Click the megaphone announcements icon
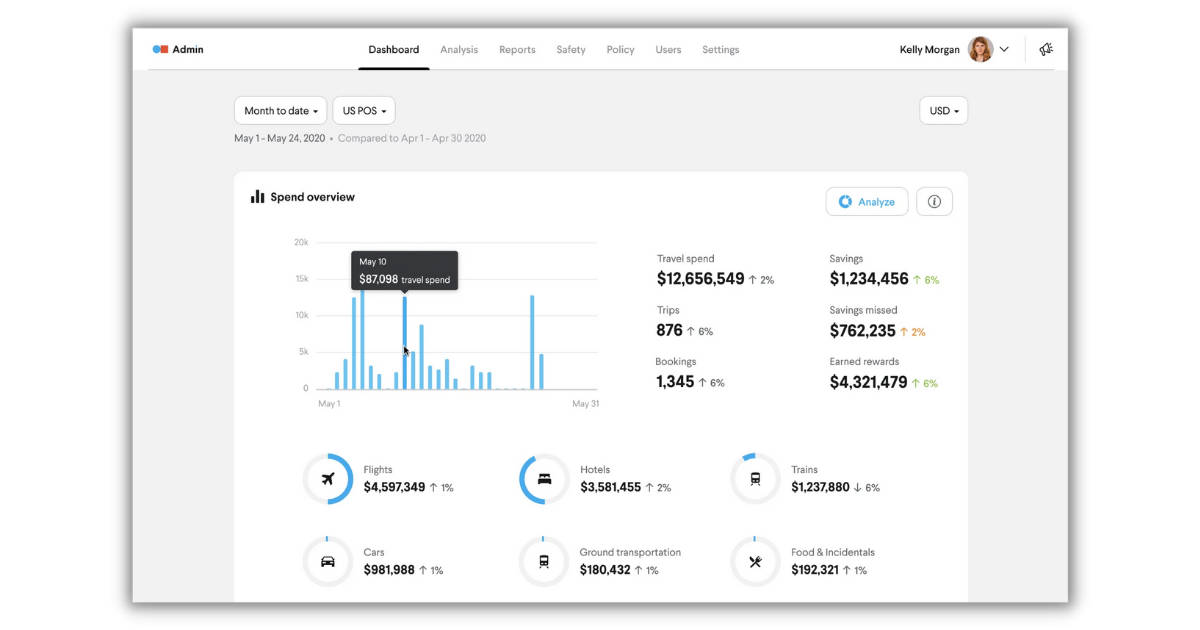The width and height of the screenshot is (1200, 630). (1046, 48)
